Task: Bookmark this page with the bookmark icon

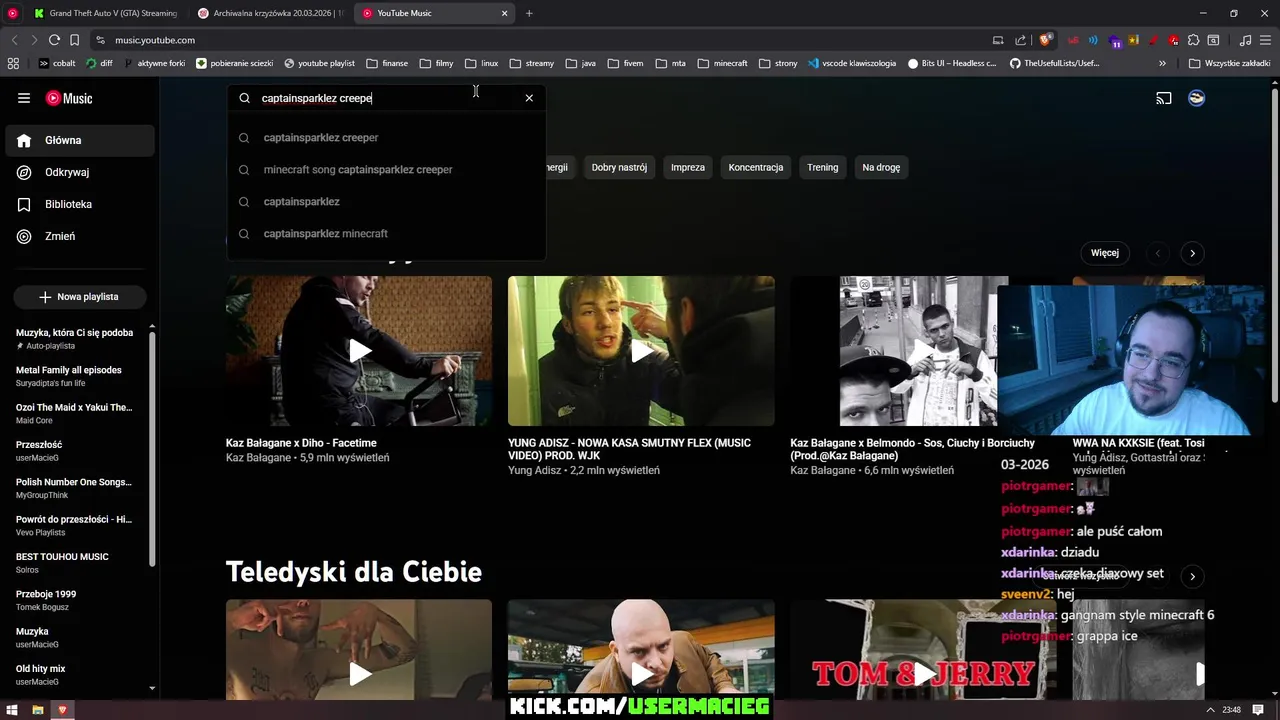Action: pos(74,40)
